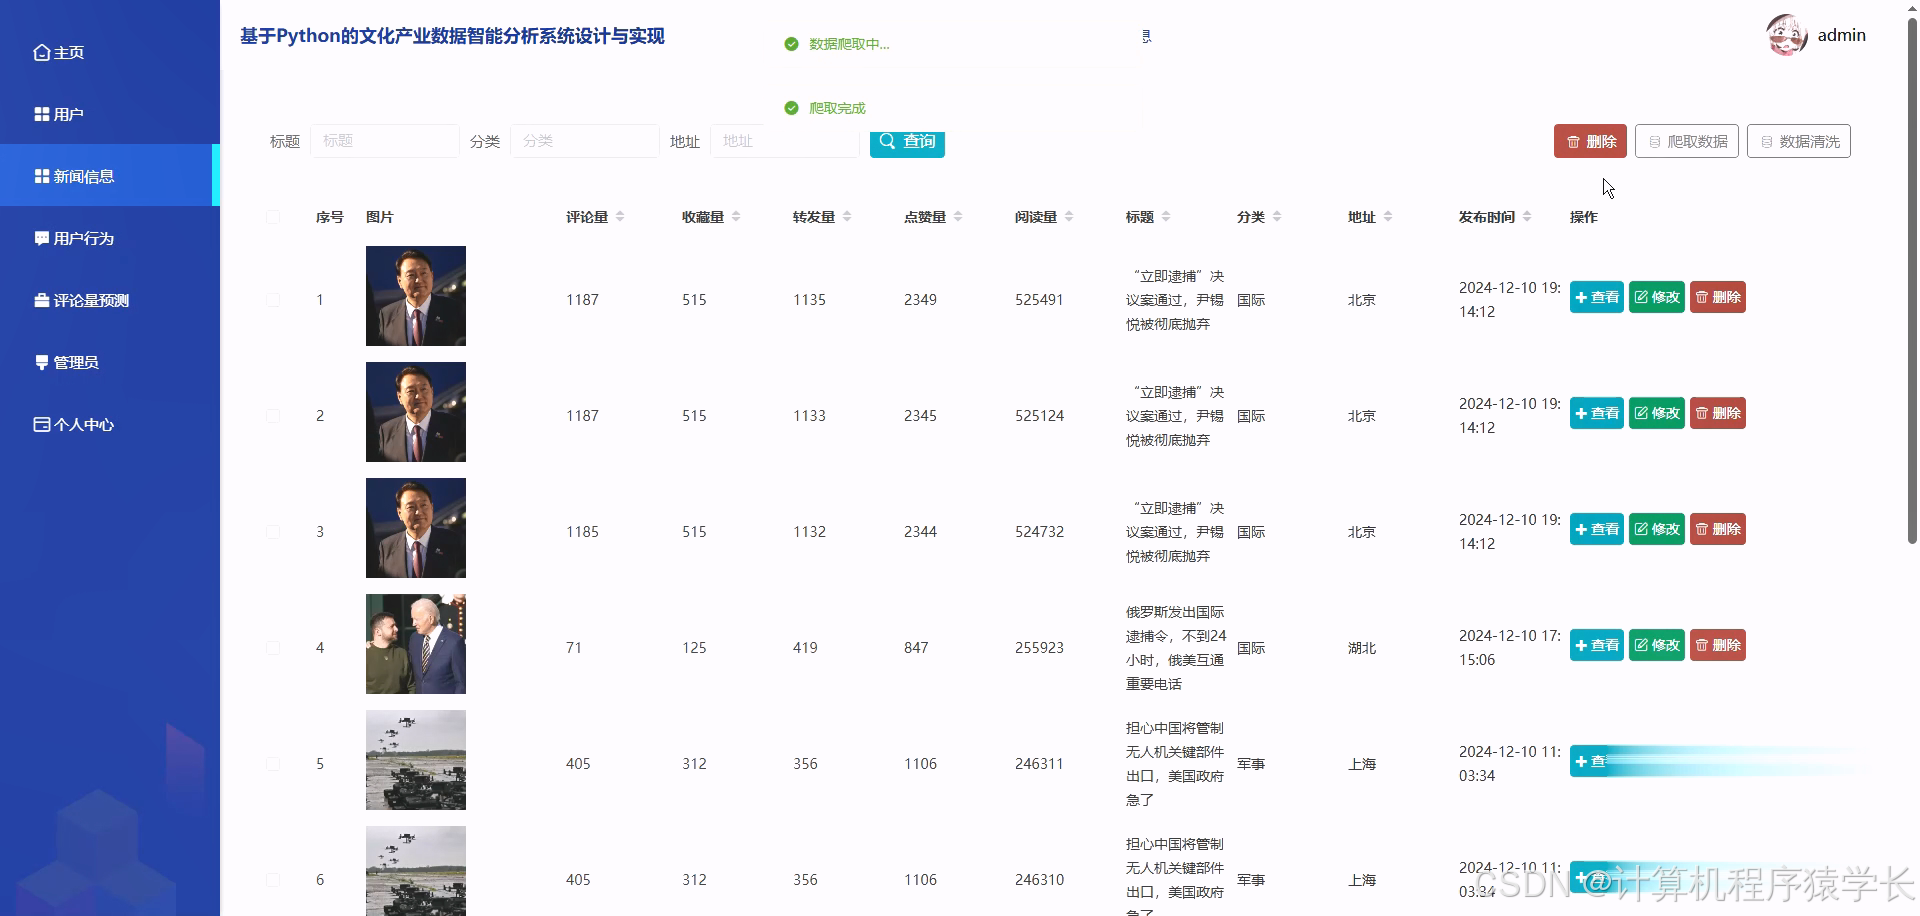Click the trash icon inside 删除 button

click(1572, 141)
